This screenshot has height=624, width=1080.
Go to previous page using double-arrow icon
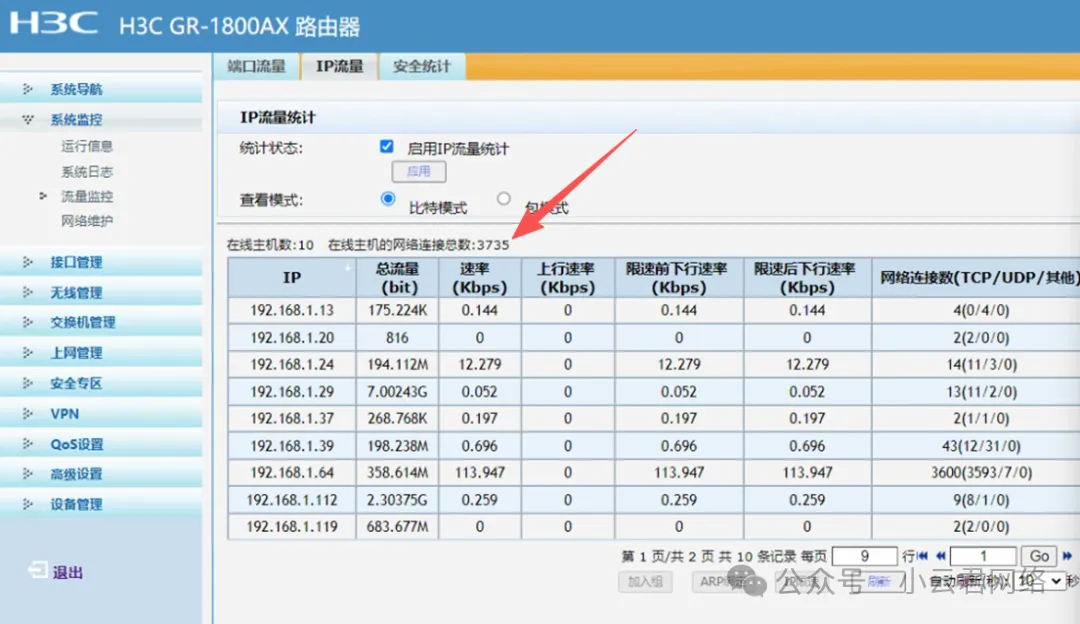(940, 556)
